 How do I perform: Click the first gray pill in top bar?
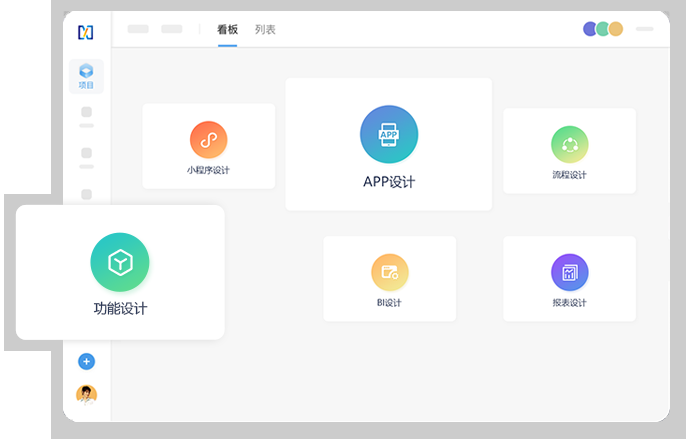(x=138, y=29)
